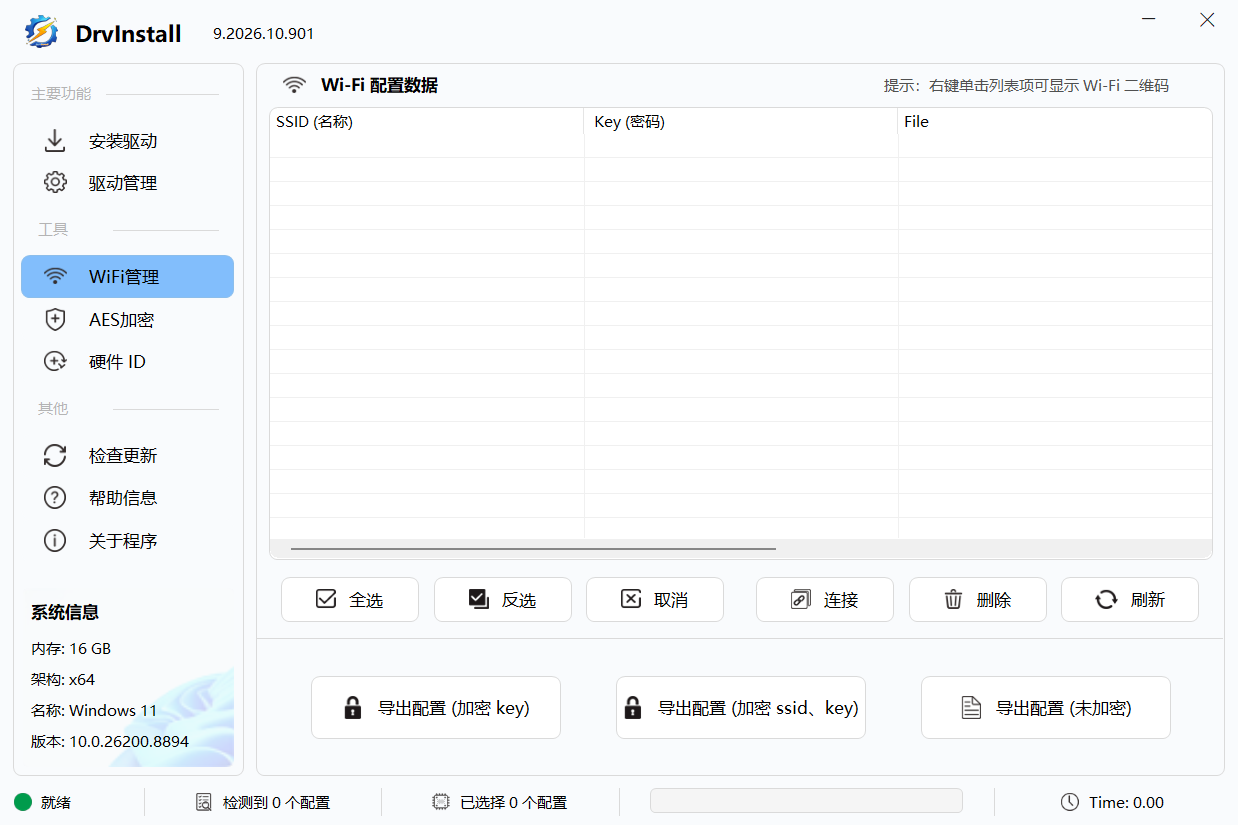This screenshot has width=1238, height=825.
Task: Click the invert-selection icon on 反选
Action: coord(478,599)
